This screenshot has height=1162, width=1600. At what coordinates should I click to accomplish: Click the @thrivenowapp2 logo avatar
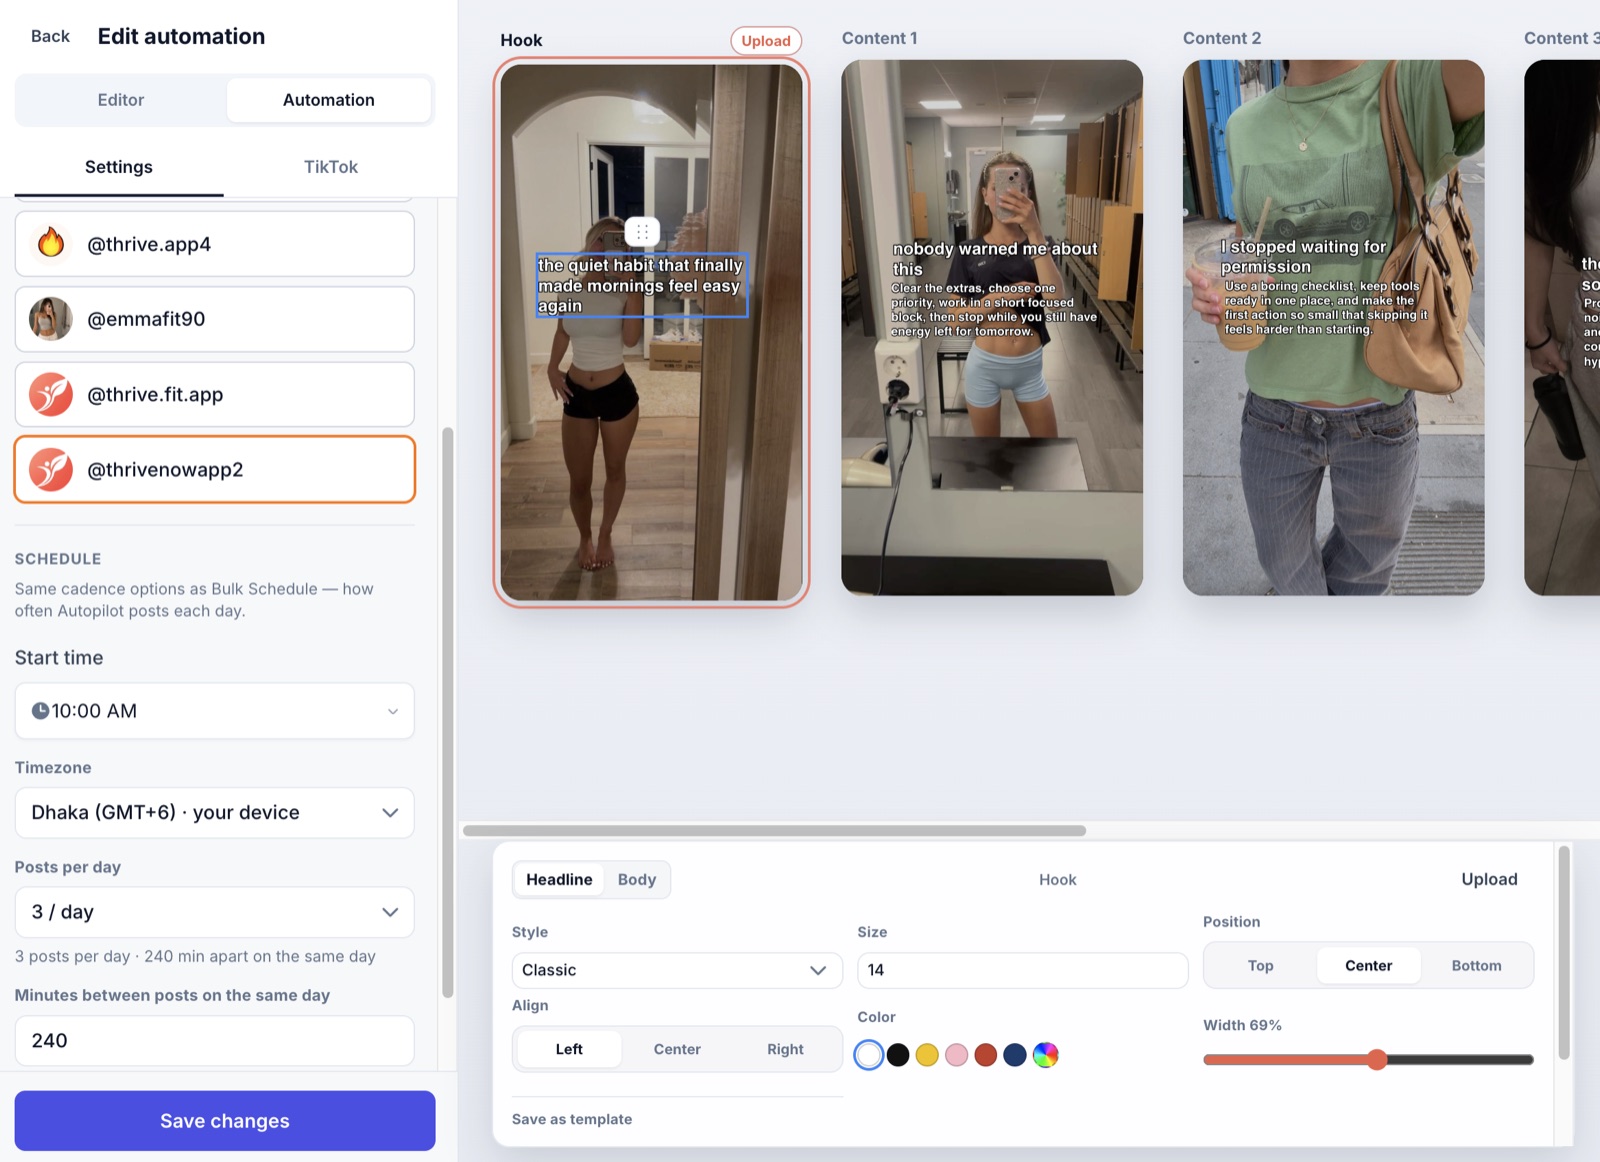tap(51, 469)
